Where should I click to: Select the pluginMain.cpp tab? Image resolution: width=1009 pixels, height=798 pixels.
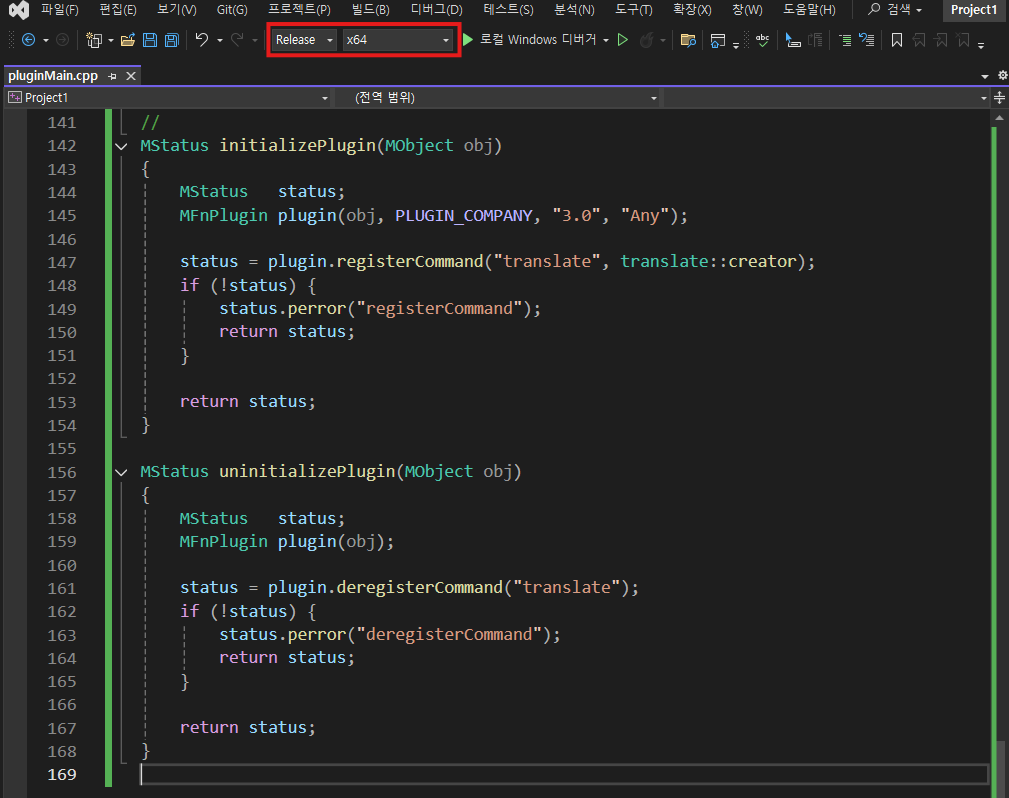(53, 76)
